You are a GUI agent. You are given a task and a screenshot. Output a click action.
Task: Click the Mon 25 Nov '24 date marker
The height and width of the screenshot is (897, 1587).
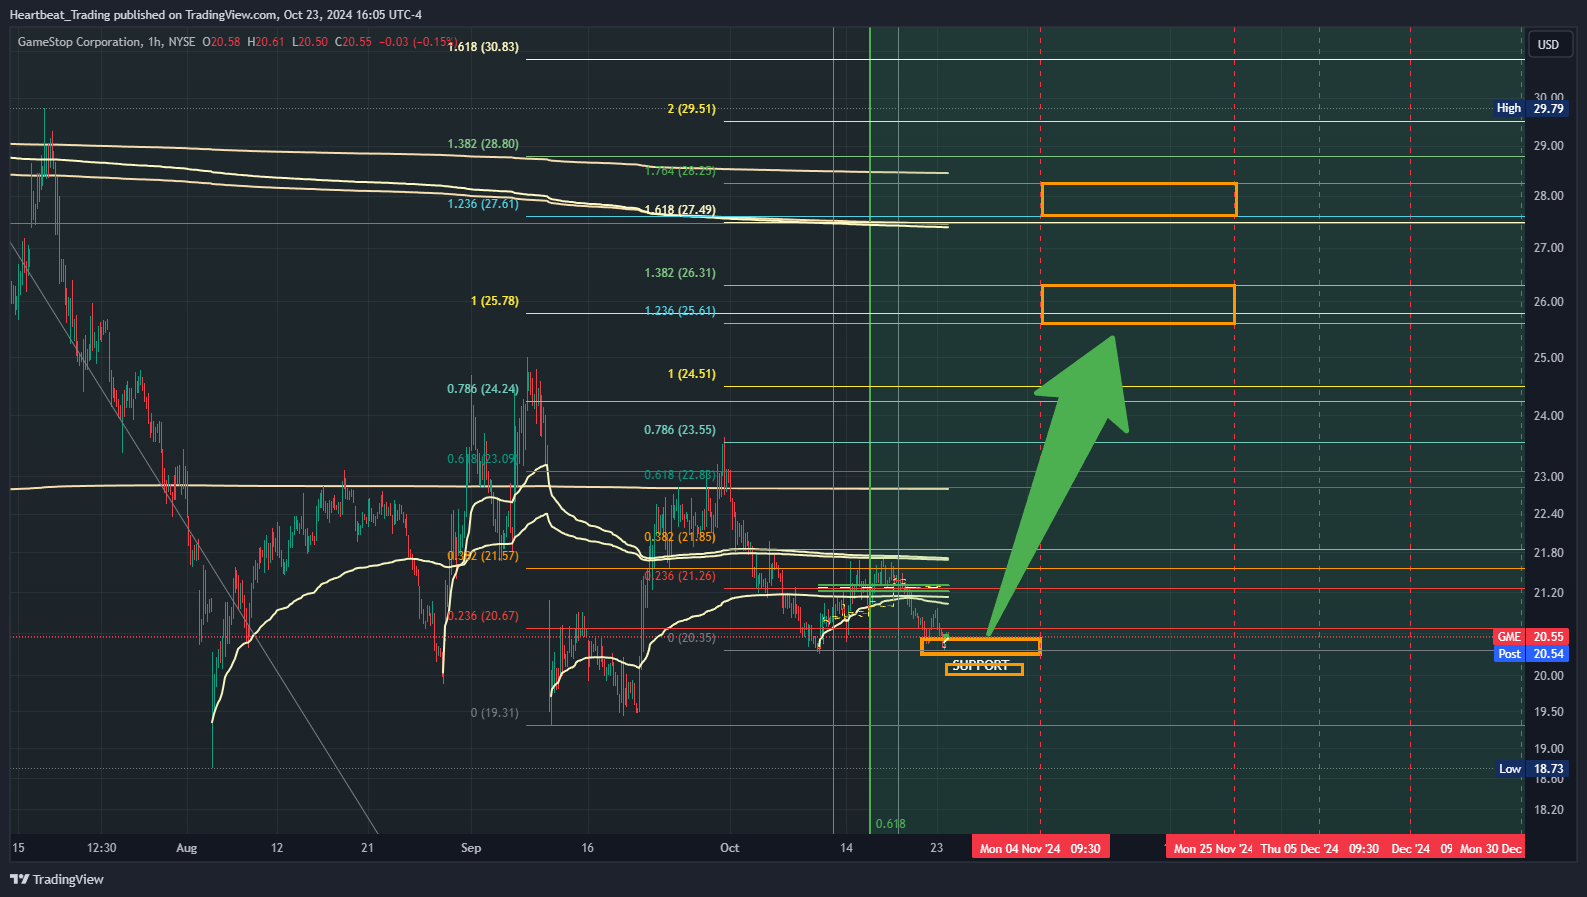click(1212, 849)
